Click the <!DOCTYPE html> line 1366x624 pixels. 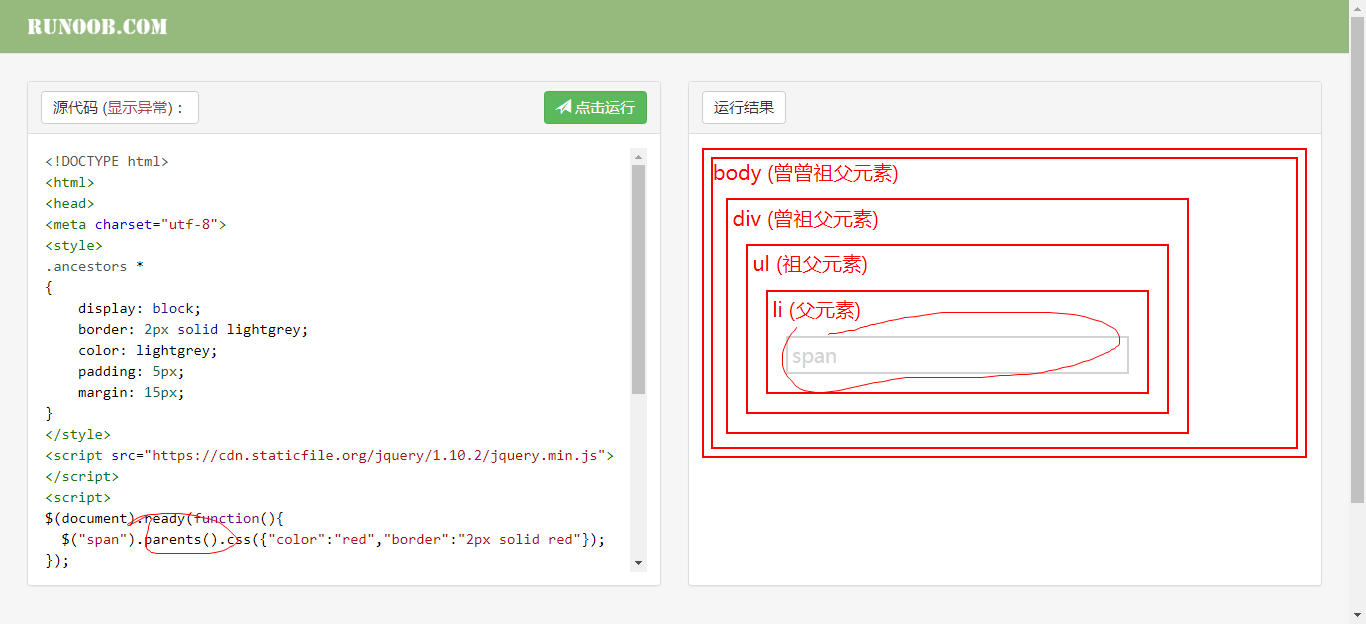coord(107,161)
